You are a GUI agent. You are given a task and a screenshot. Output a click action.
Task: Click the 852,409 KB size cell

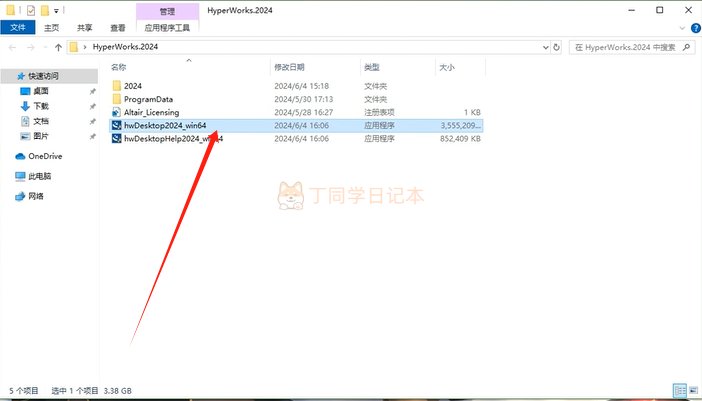pos(460,139)
